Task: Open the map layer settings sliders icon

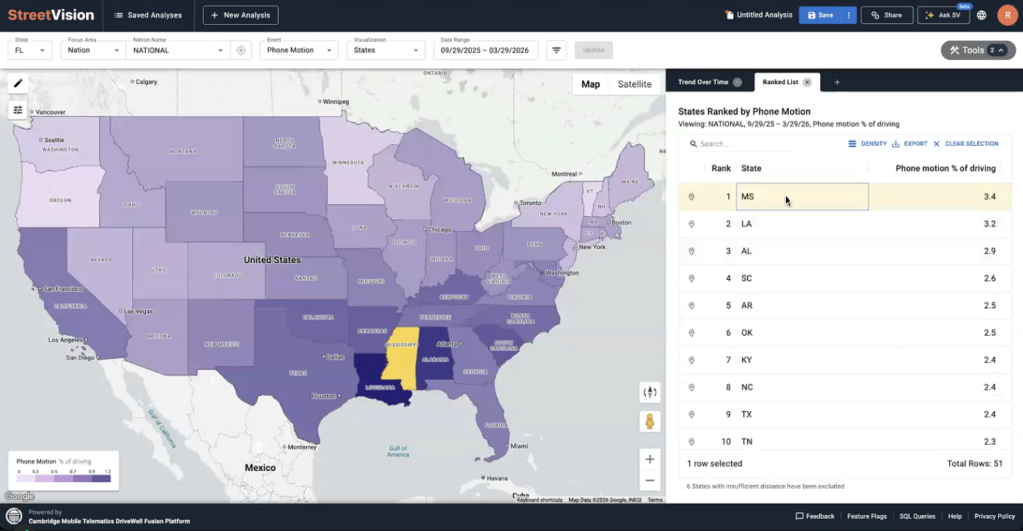Action: point(18,110)
